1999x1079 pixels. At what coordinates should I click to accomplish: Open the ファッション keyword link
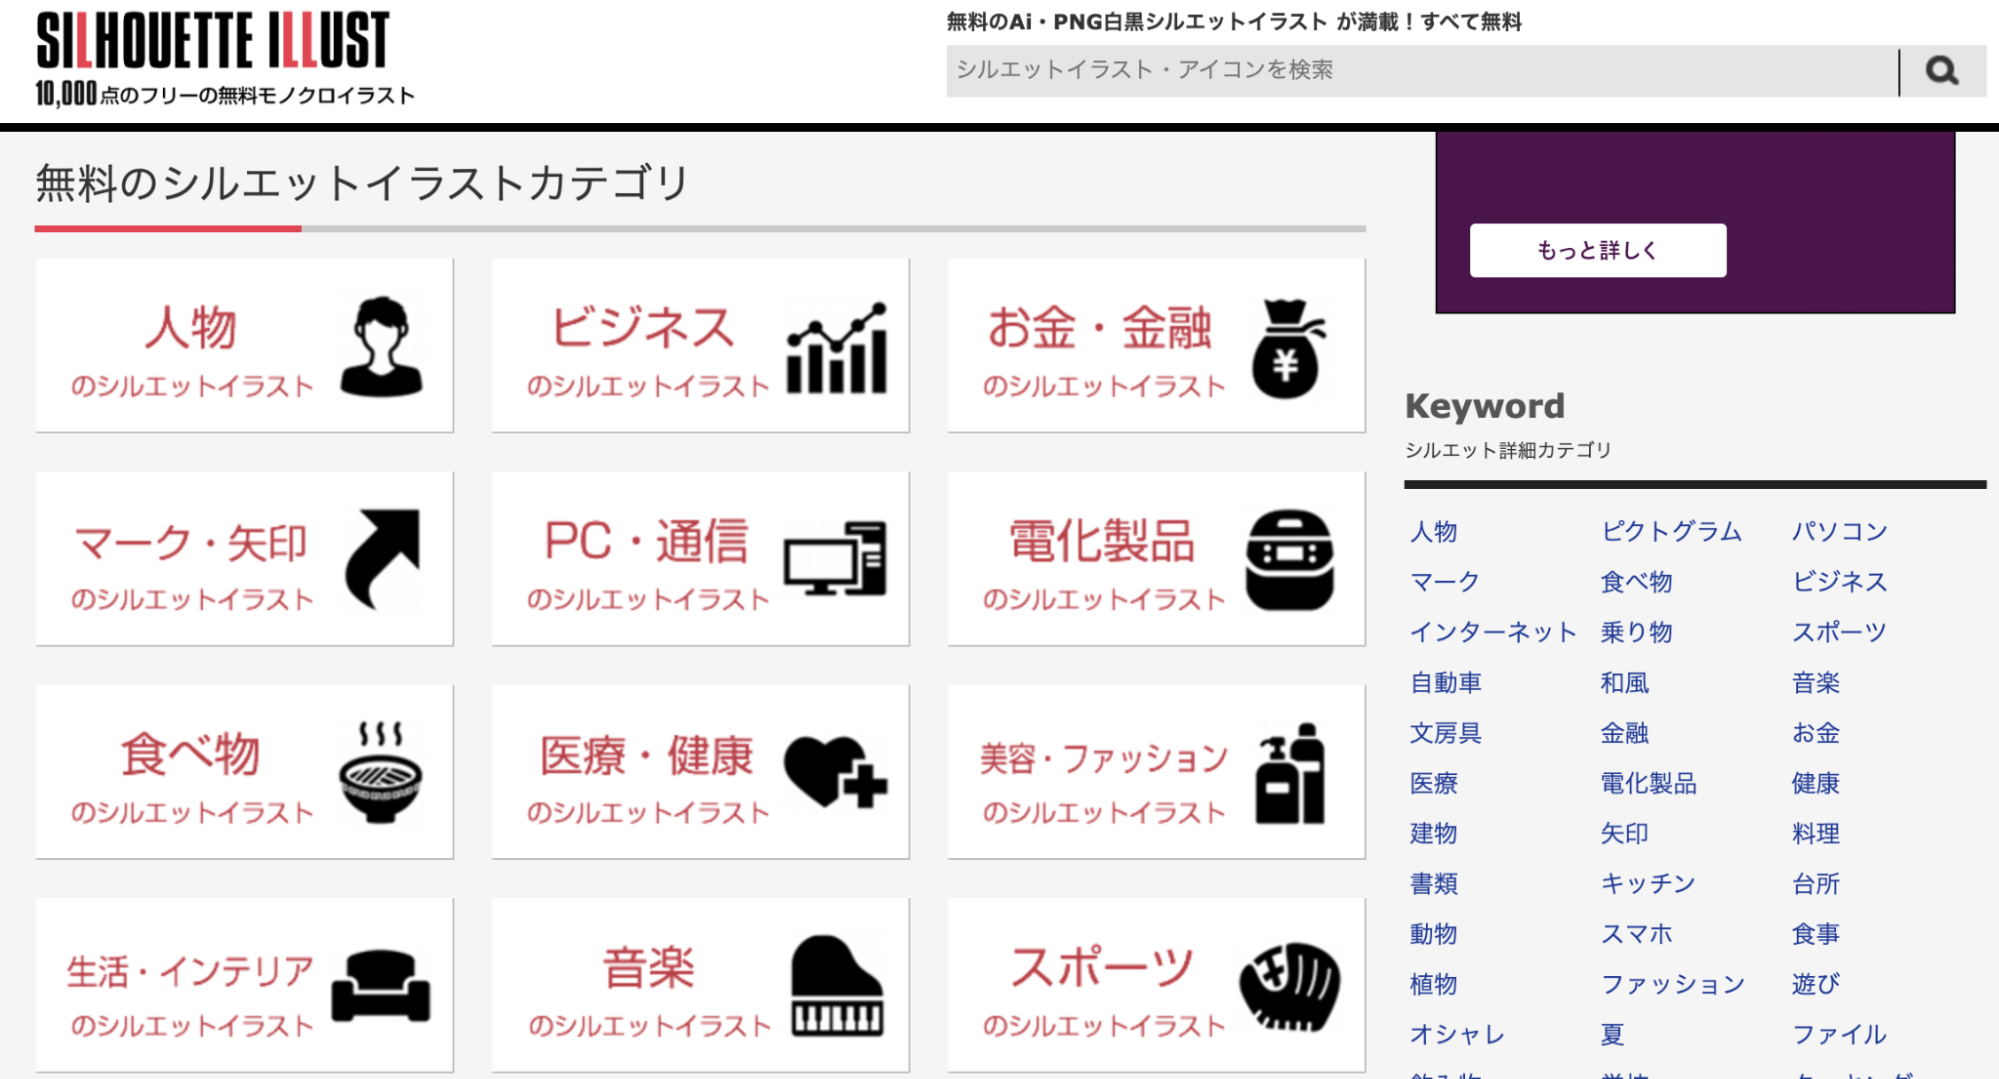click(1672, 984)
